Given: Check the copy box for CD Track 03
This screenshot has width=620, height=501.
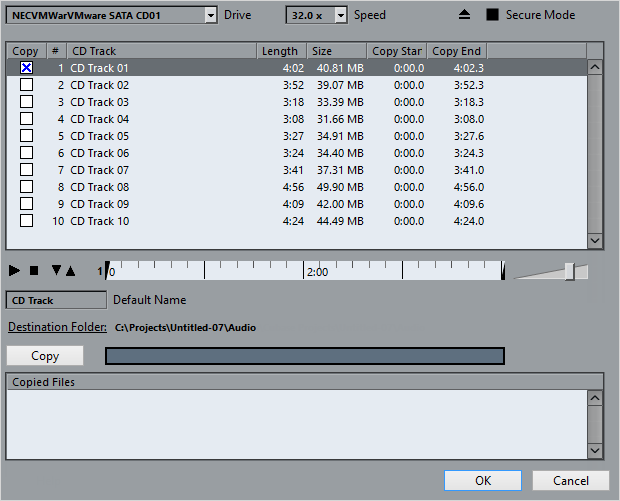Looking at the screenshot, I should pyautogui.click(x=26, y=102).
